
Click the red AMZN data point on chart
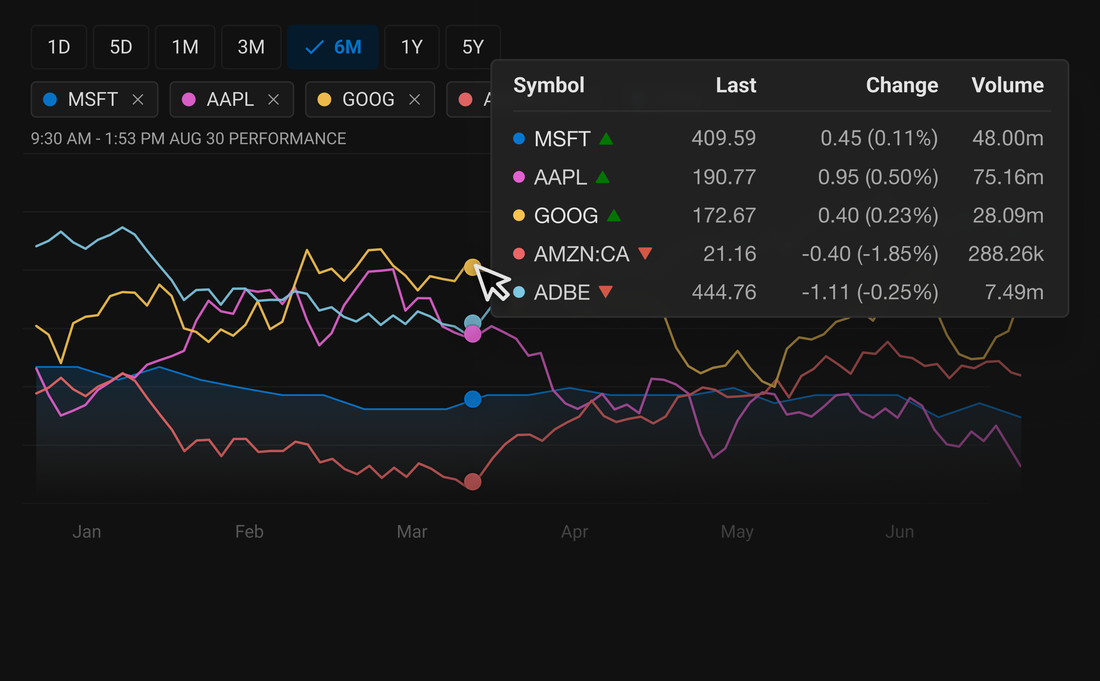473,482
